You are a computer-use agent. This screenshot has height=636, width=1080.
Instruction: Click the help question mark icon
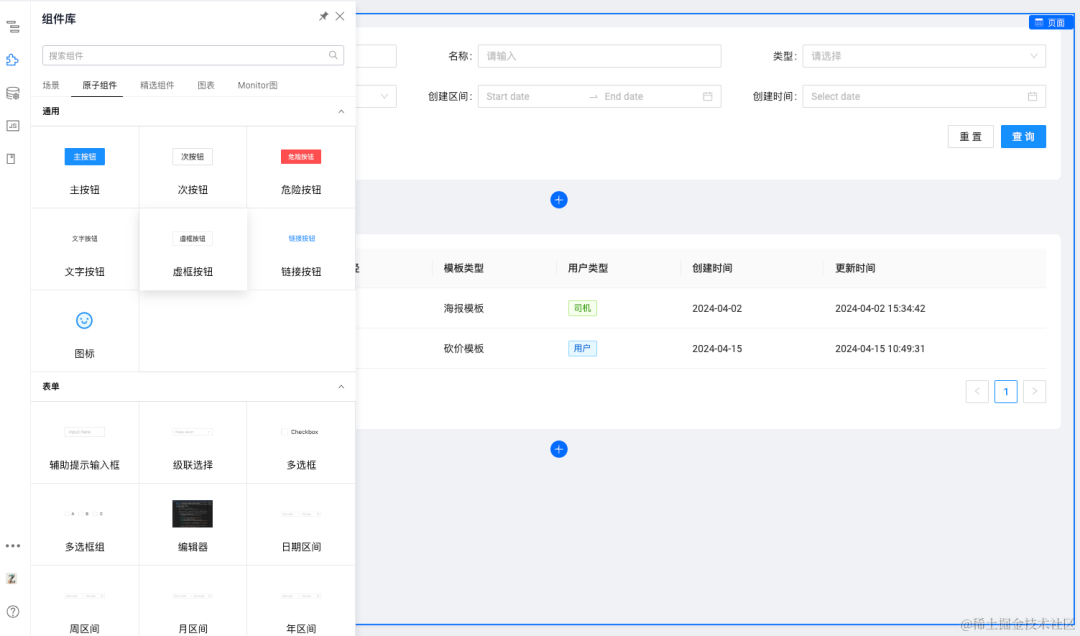(12, 611)
